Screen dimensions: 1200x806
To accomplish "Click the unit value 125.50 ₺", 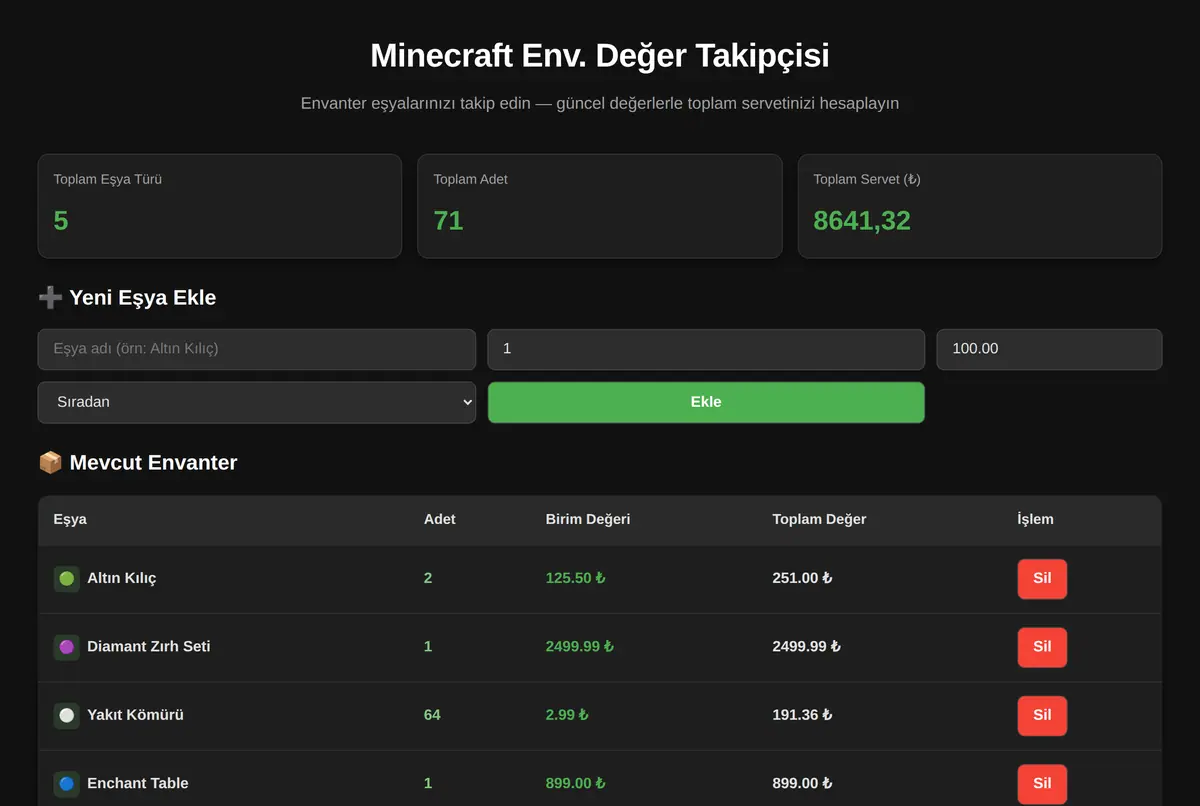I will 575,578.
